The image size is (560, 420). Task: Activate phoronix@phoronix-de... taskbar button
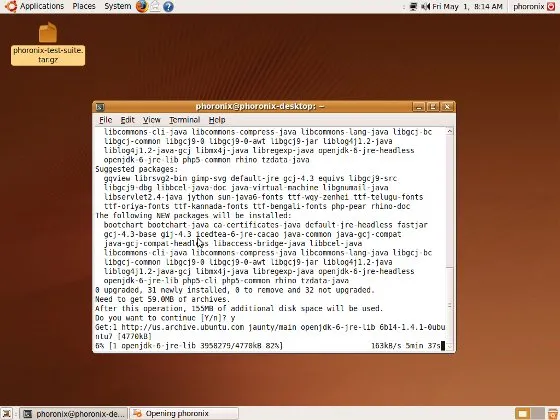click(74, 414)
